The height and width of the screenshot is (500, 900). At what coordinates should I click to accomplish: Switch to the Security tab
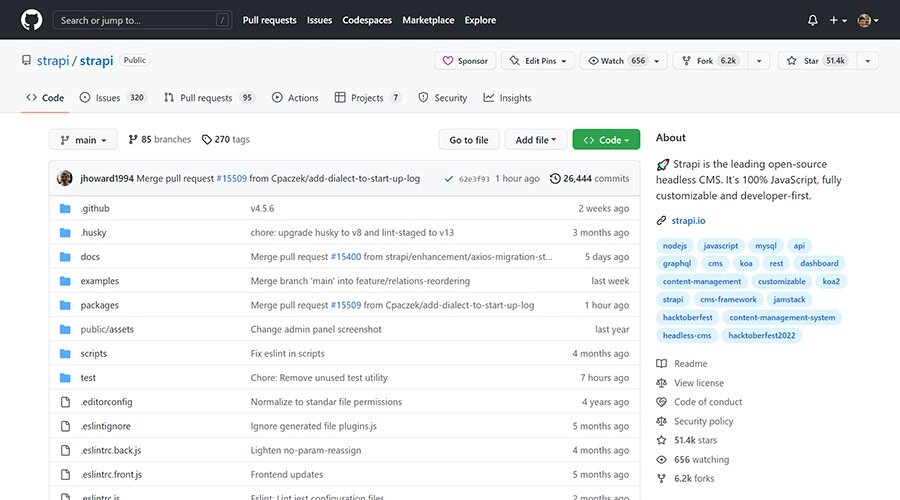click(x=443, y=98)
